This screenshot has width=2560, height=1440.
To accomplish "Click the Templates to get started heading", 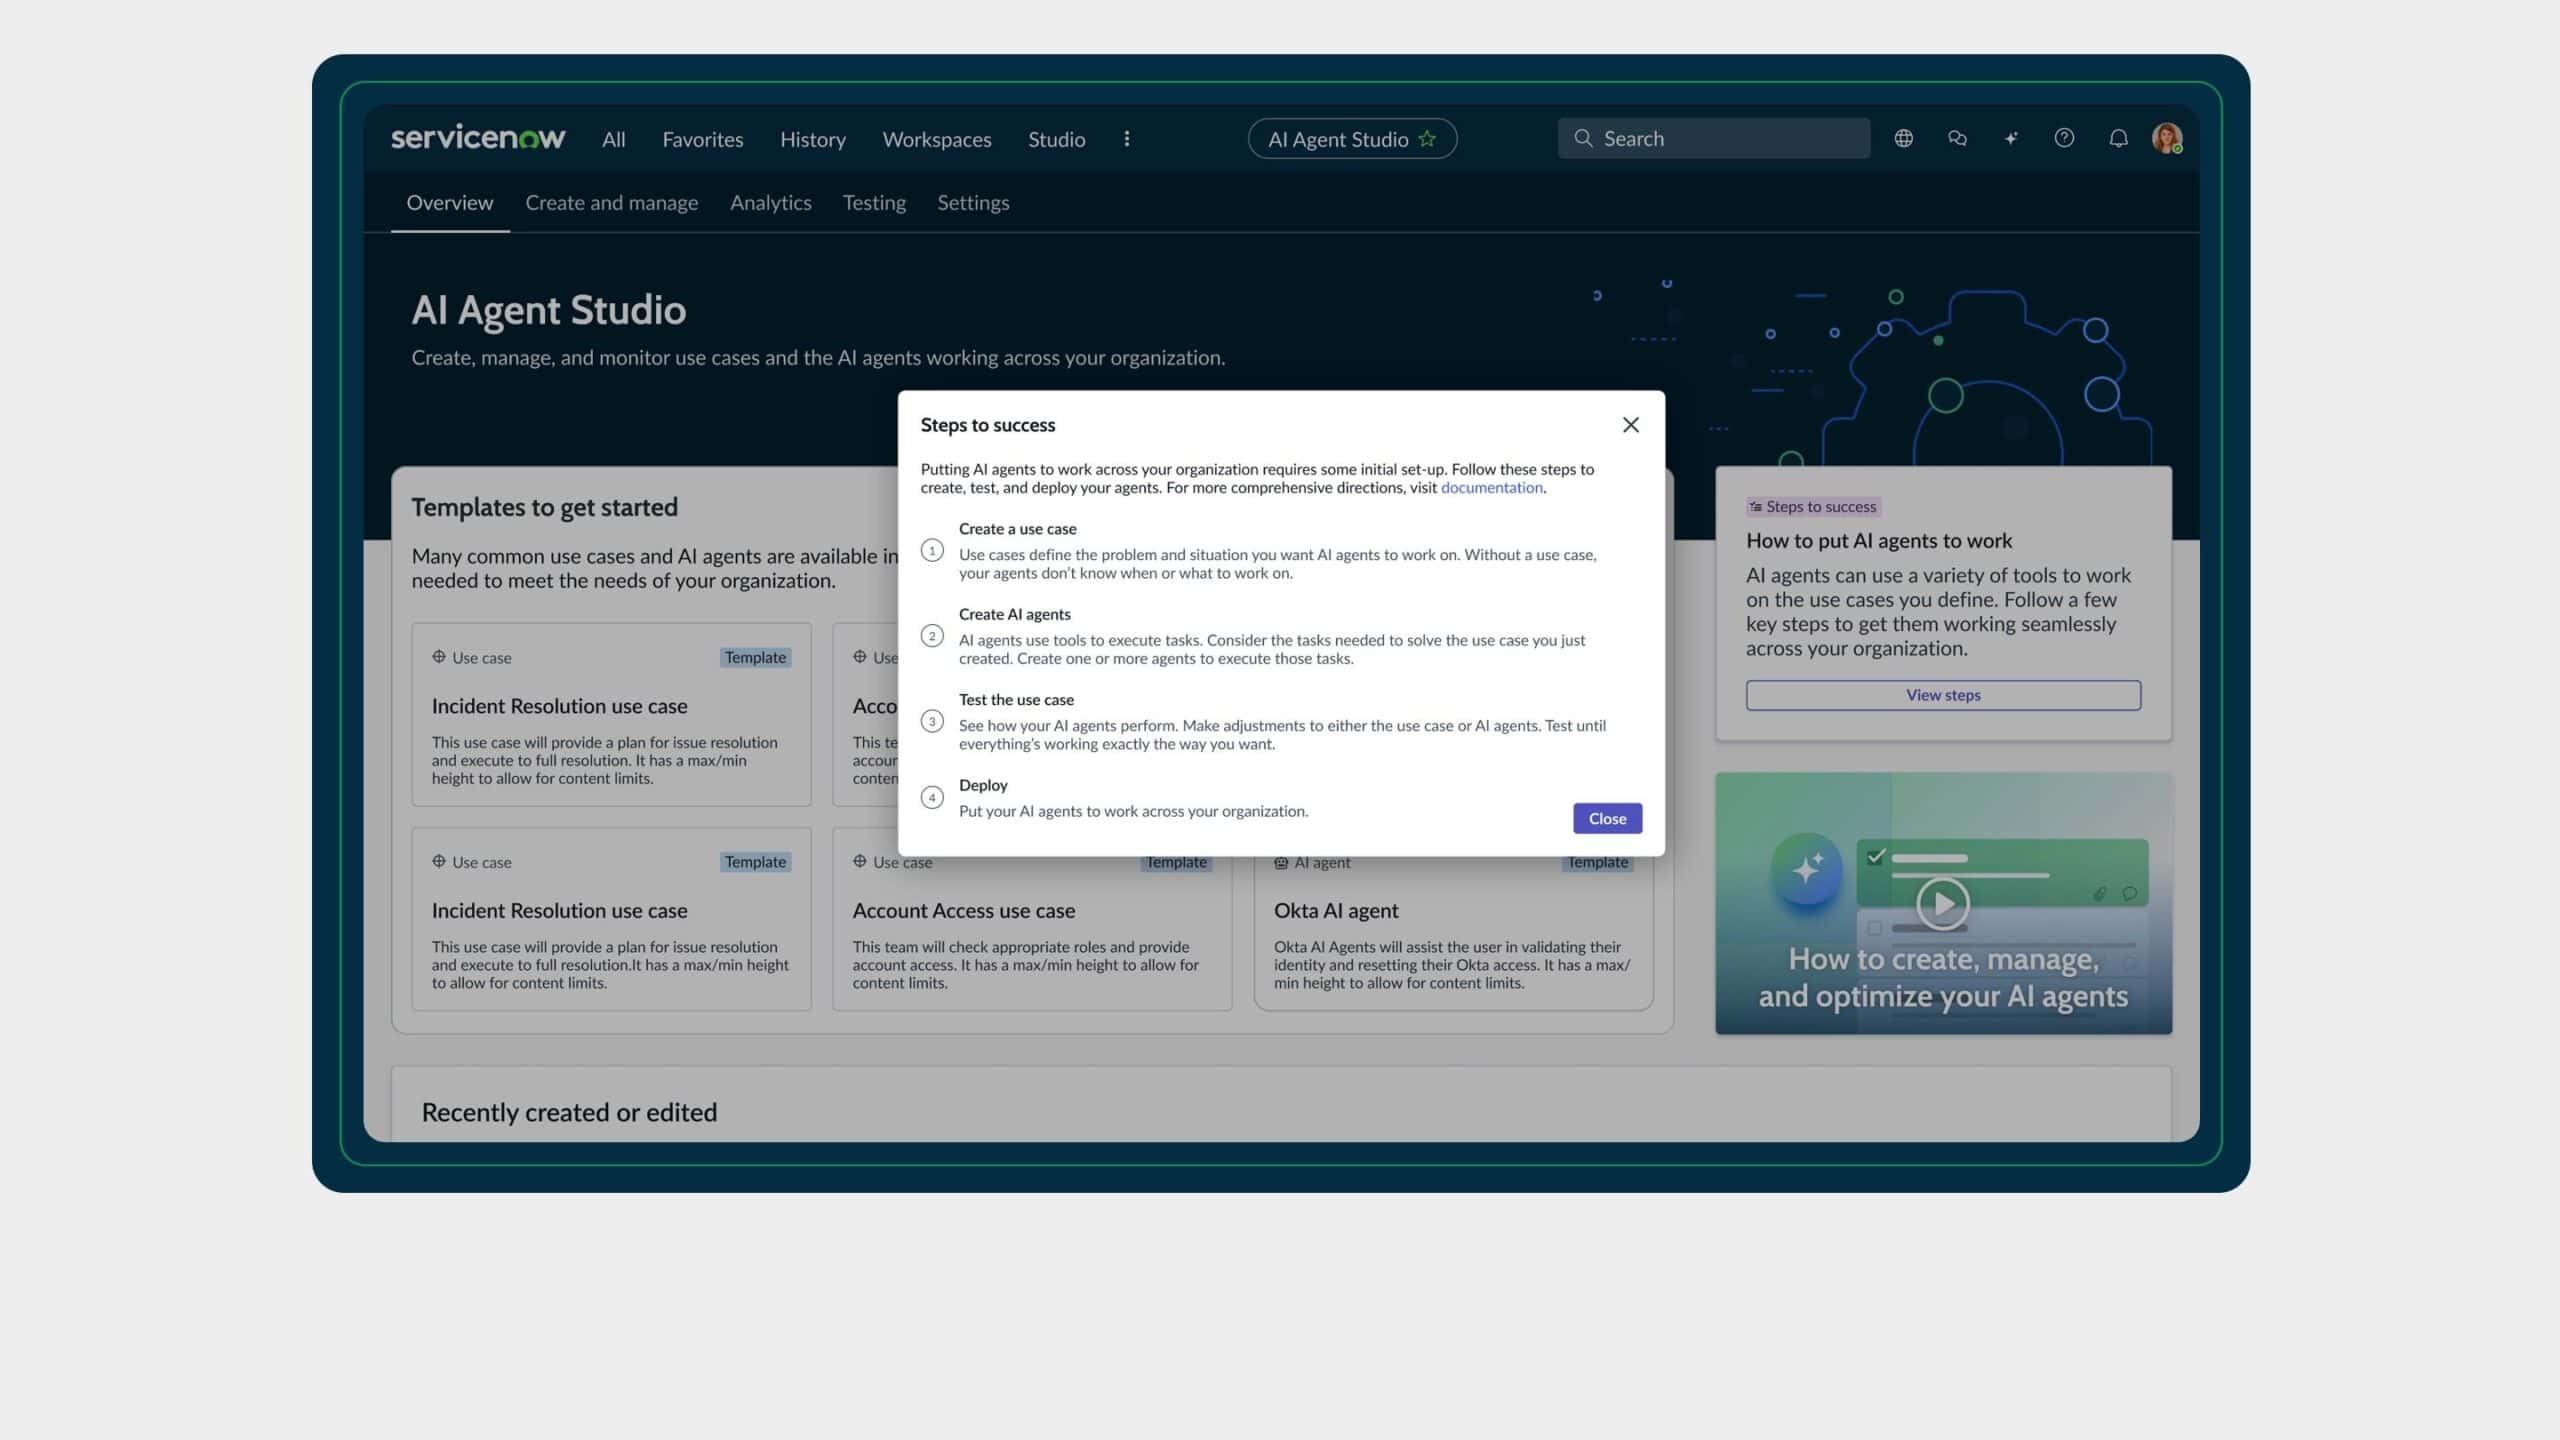I will [x=544, y=507].
